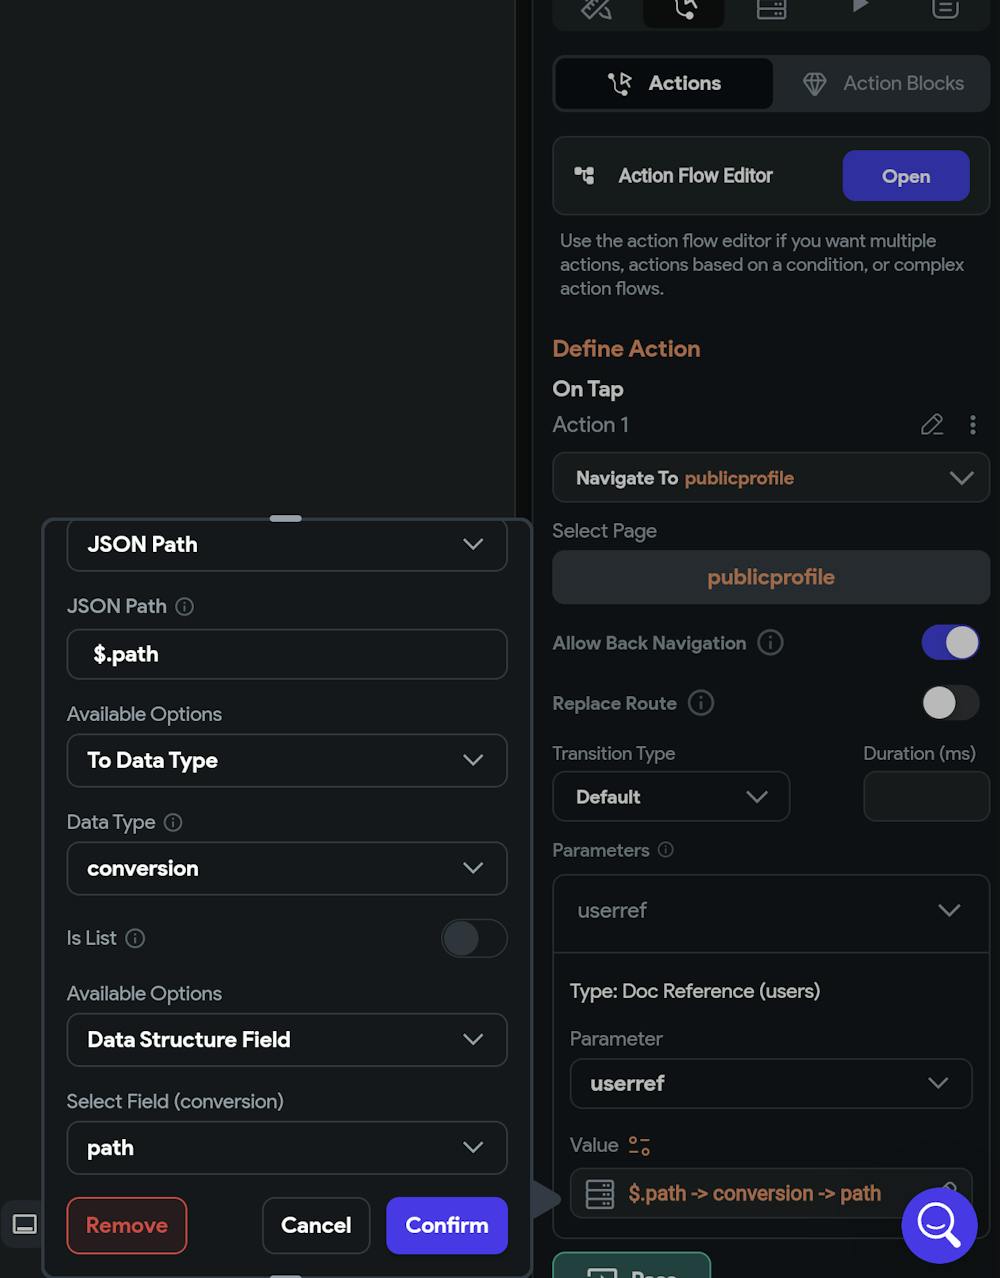1000x1278 pixels.
Task: Click the pencil edit icon for Action 1
Action: pyautogui.click(x=932, y=425)
